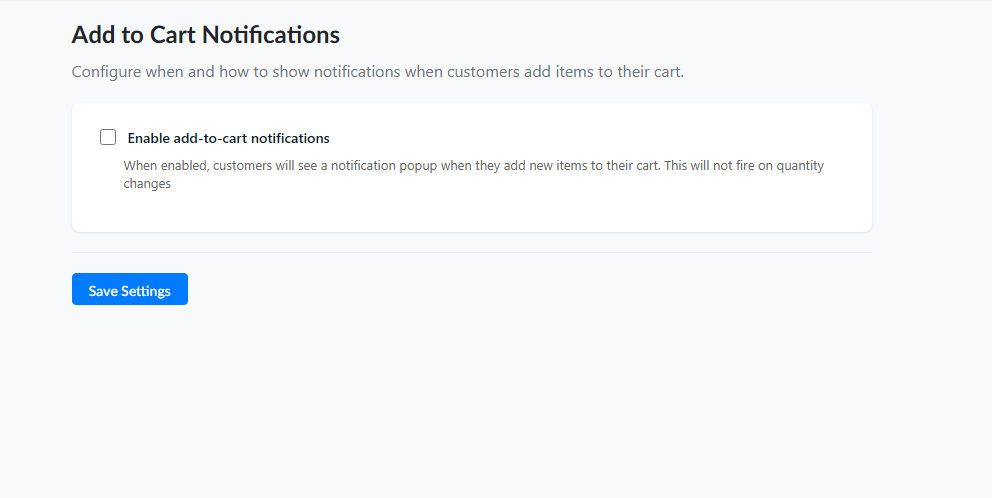The image size is (992, 498).
Task: Click the word "Enable" in the checkbox label
Action: (148, 139)
